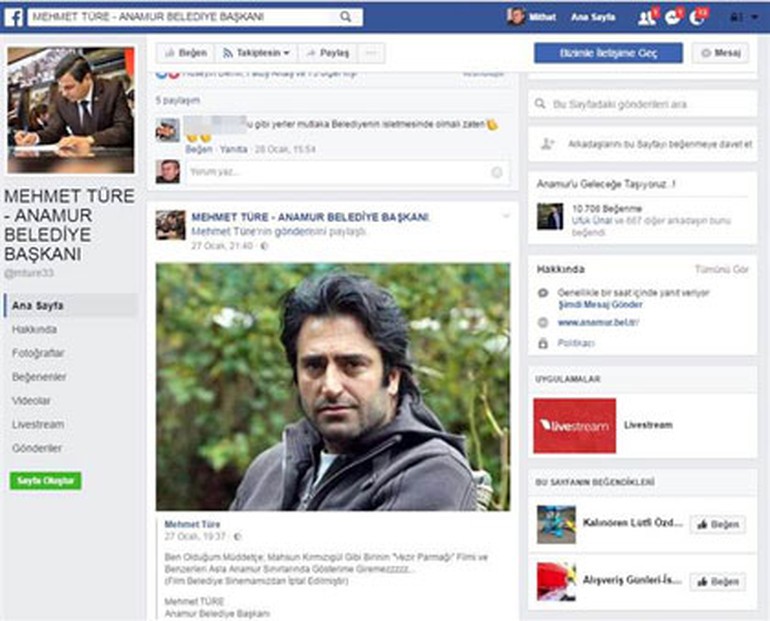Select Fotoğraflar in the sidebar
770x621 pixels.
pos(38,353)
